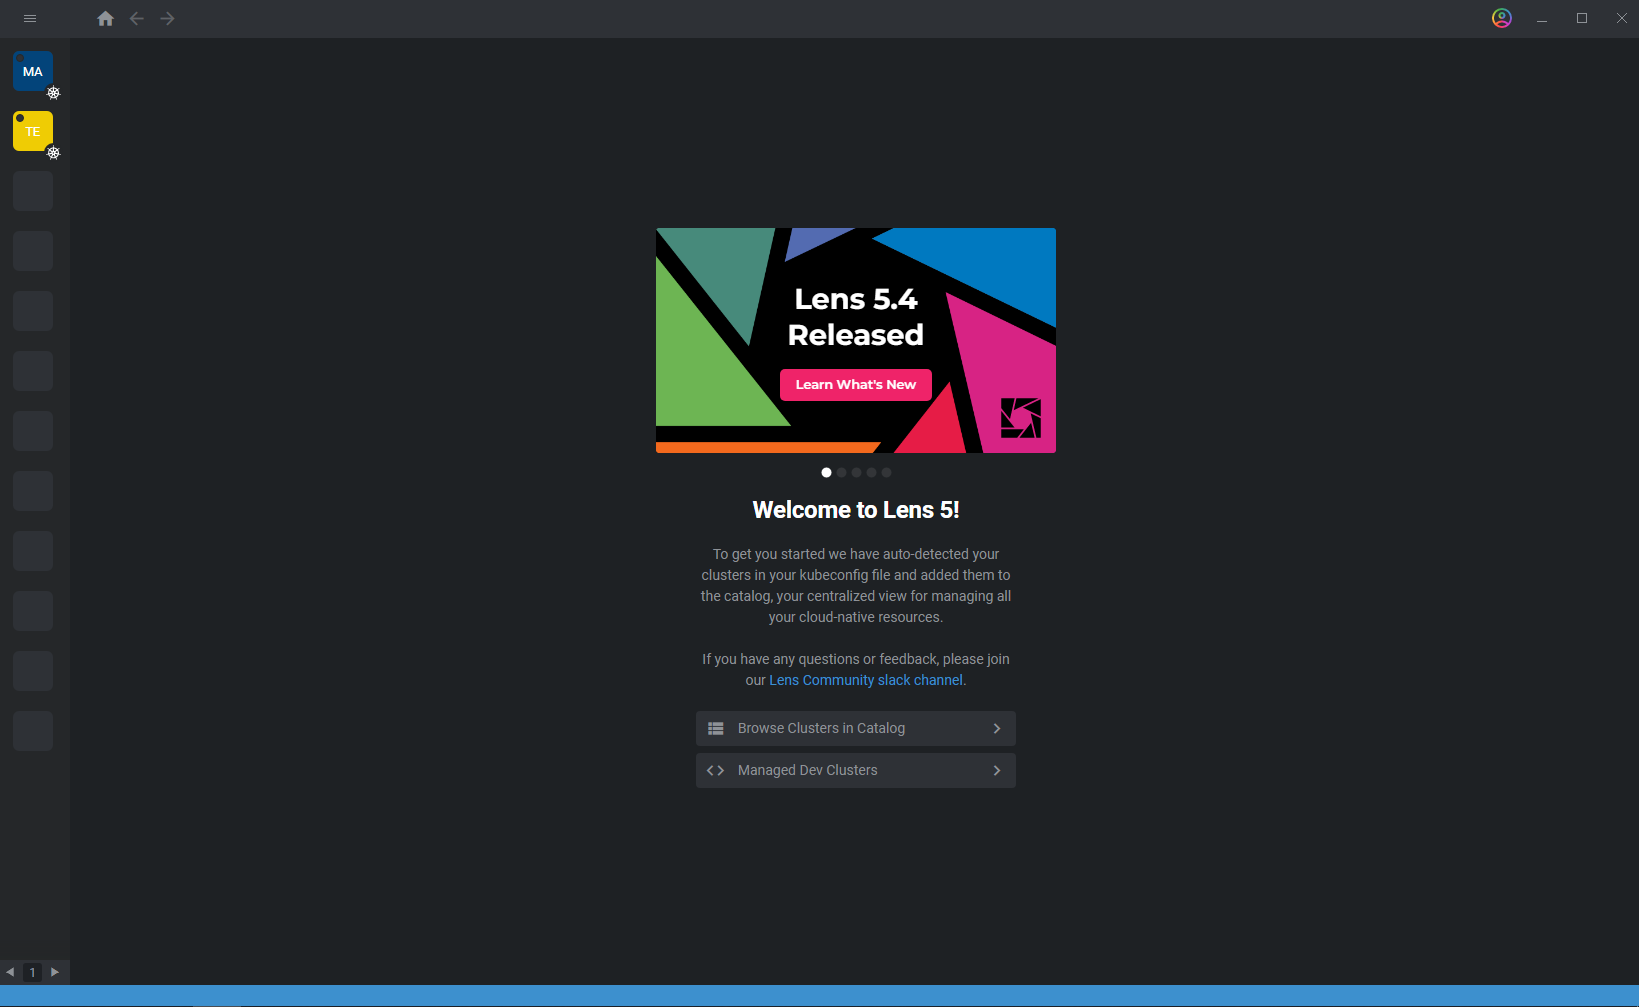This screenshot has width=1639, height=1007.
Task: Select the fifth carousel dot indicator
Action: (x=886, y=472)
